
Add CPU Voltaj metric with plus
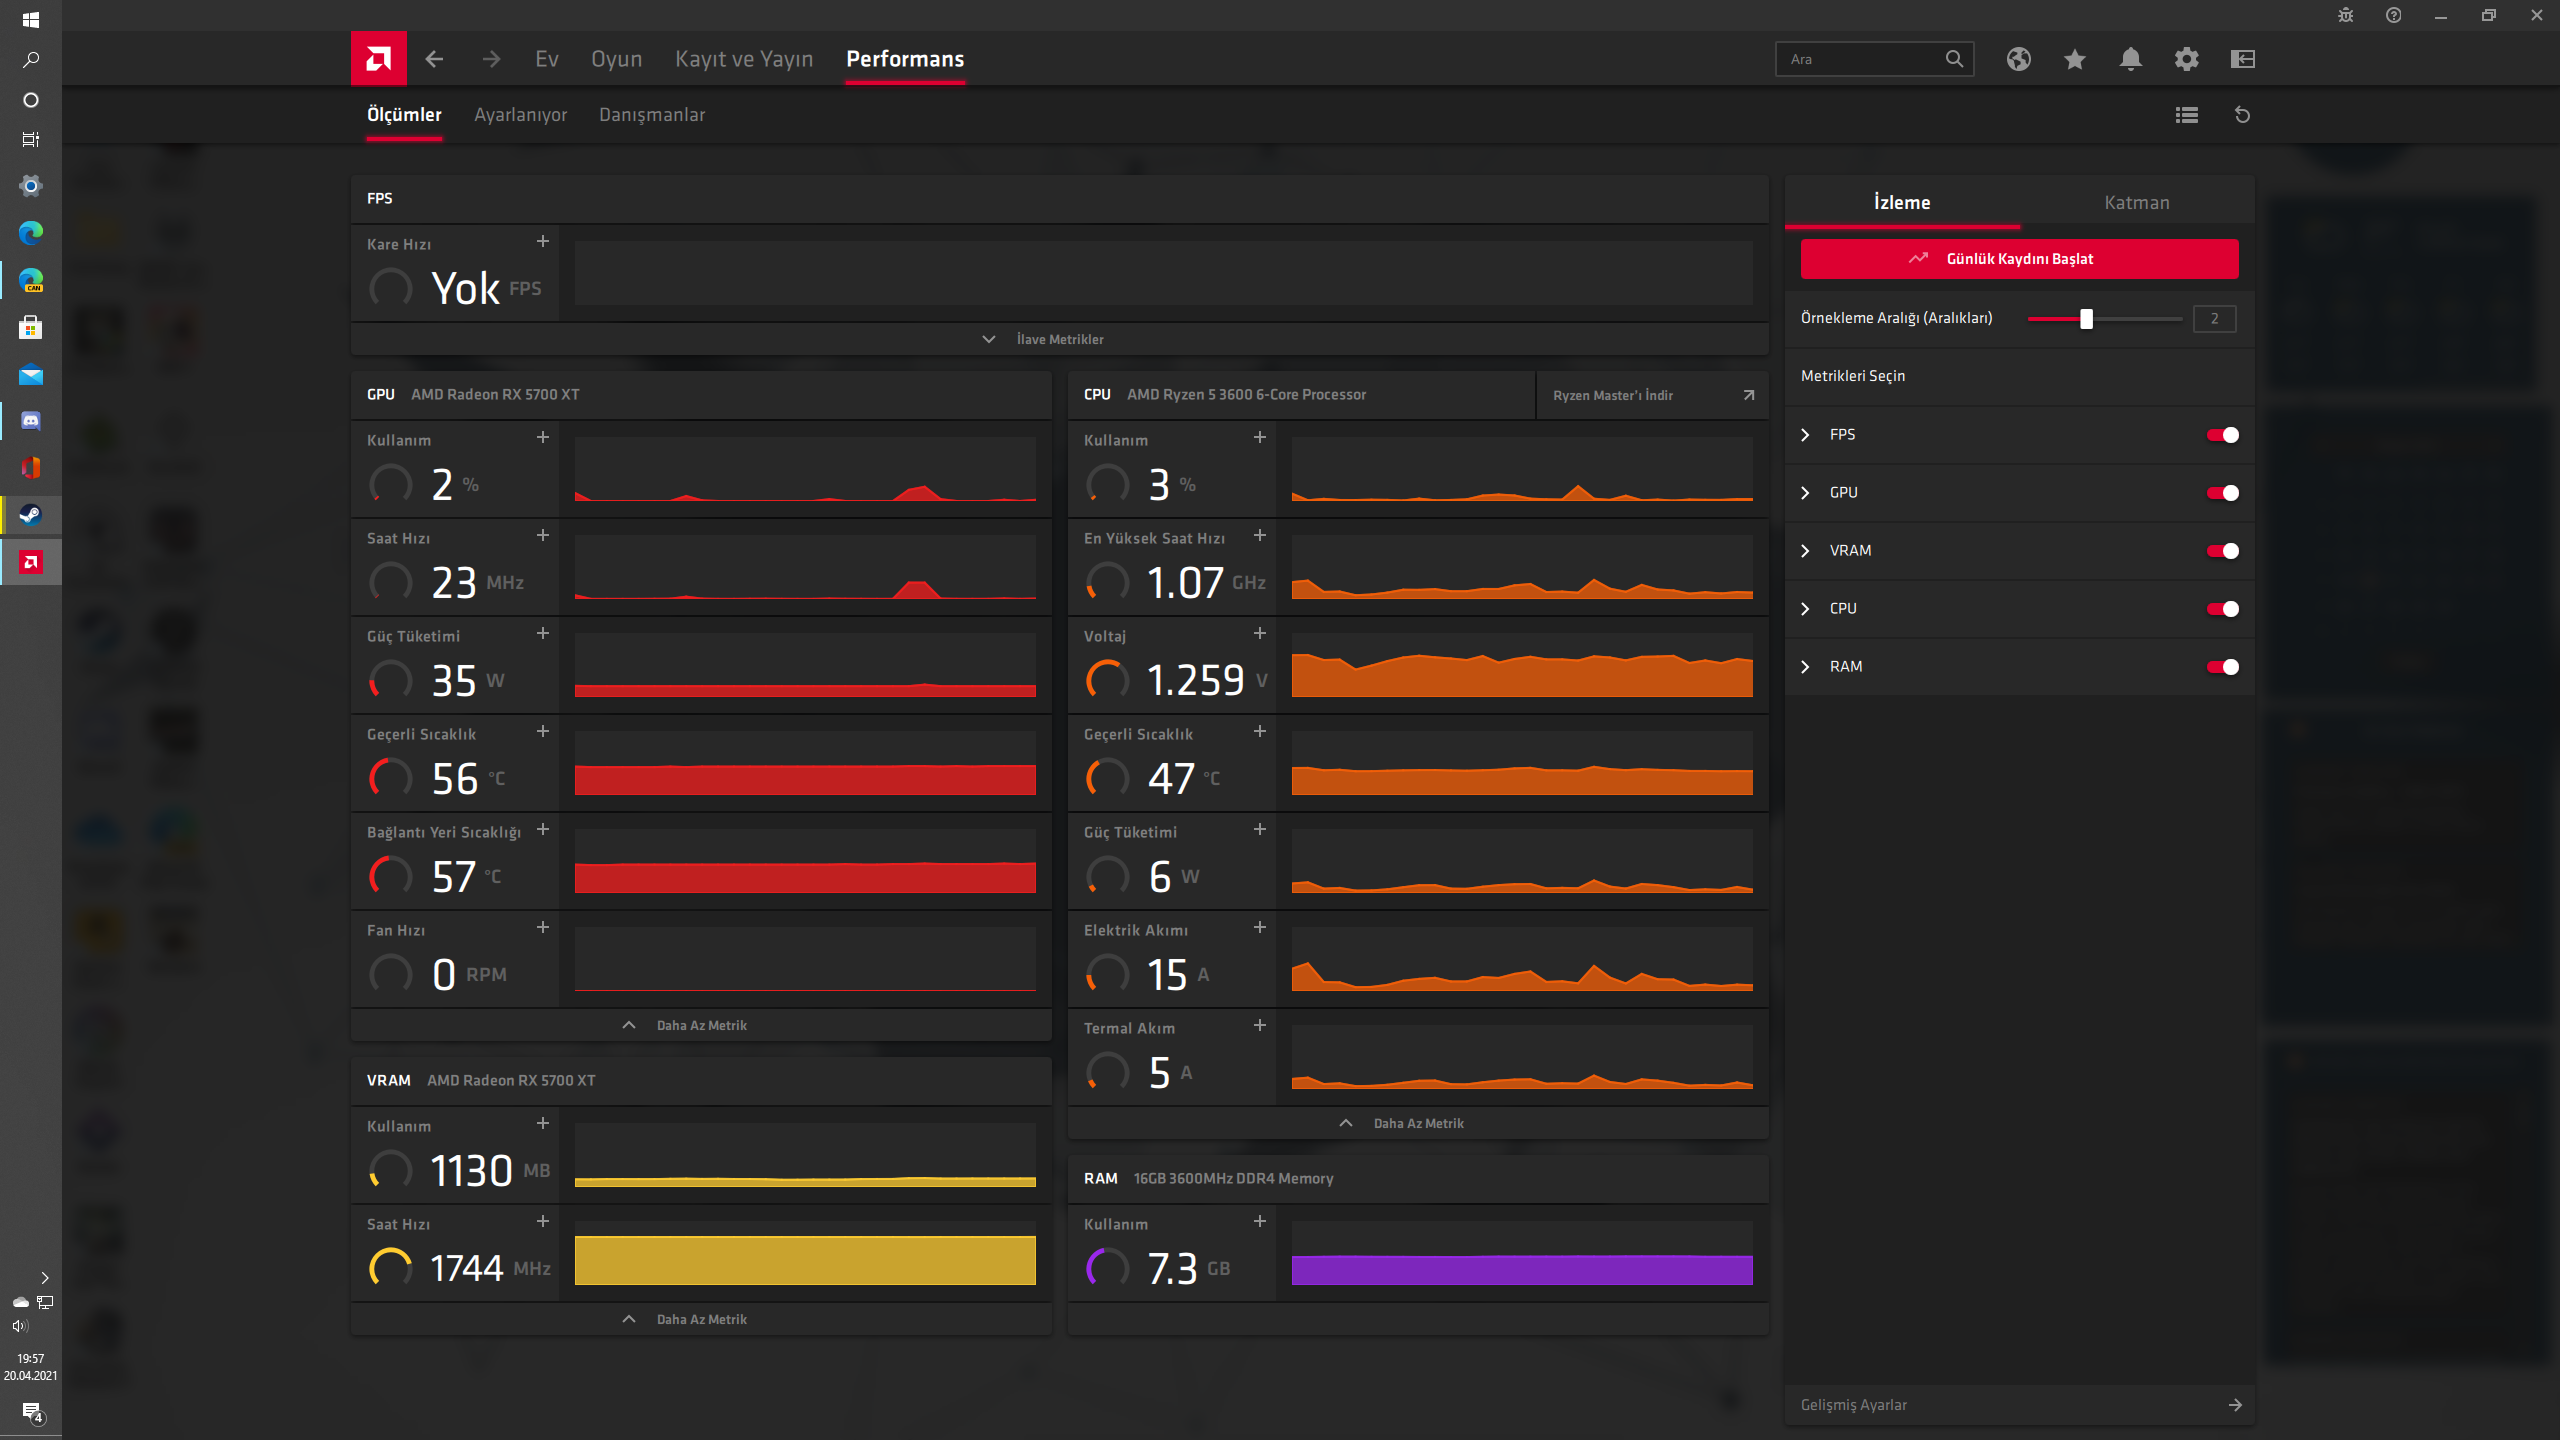coord(1260,633)
